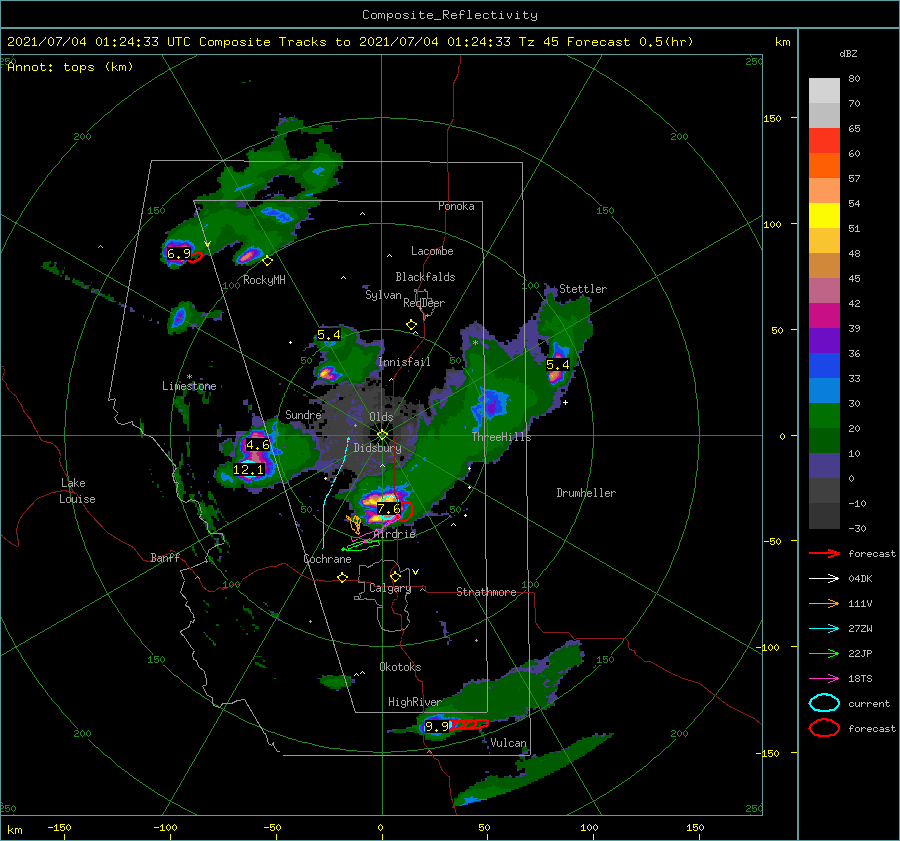Click the Airdrie city label
The height and width of the screenshot is (841, 900).
pos(395,534)
